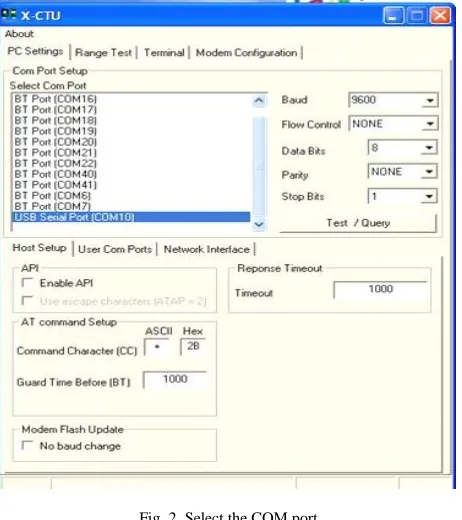Open the User Com Ports tab
Screen dimensions: 462x520
(115, 249)
